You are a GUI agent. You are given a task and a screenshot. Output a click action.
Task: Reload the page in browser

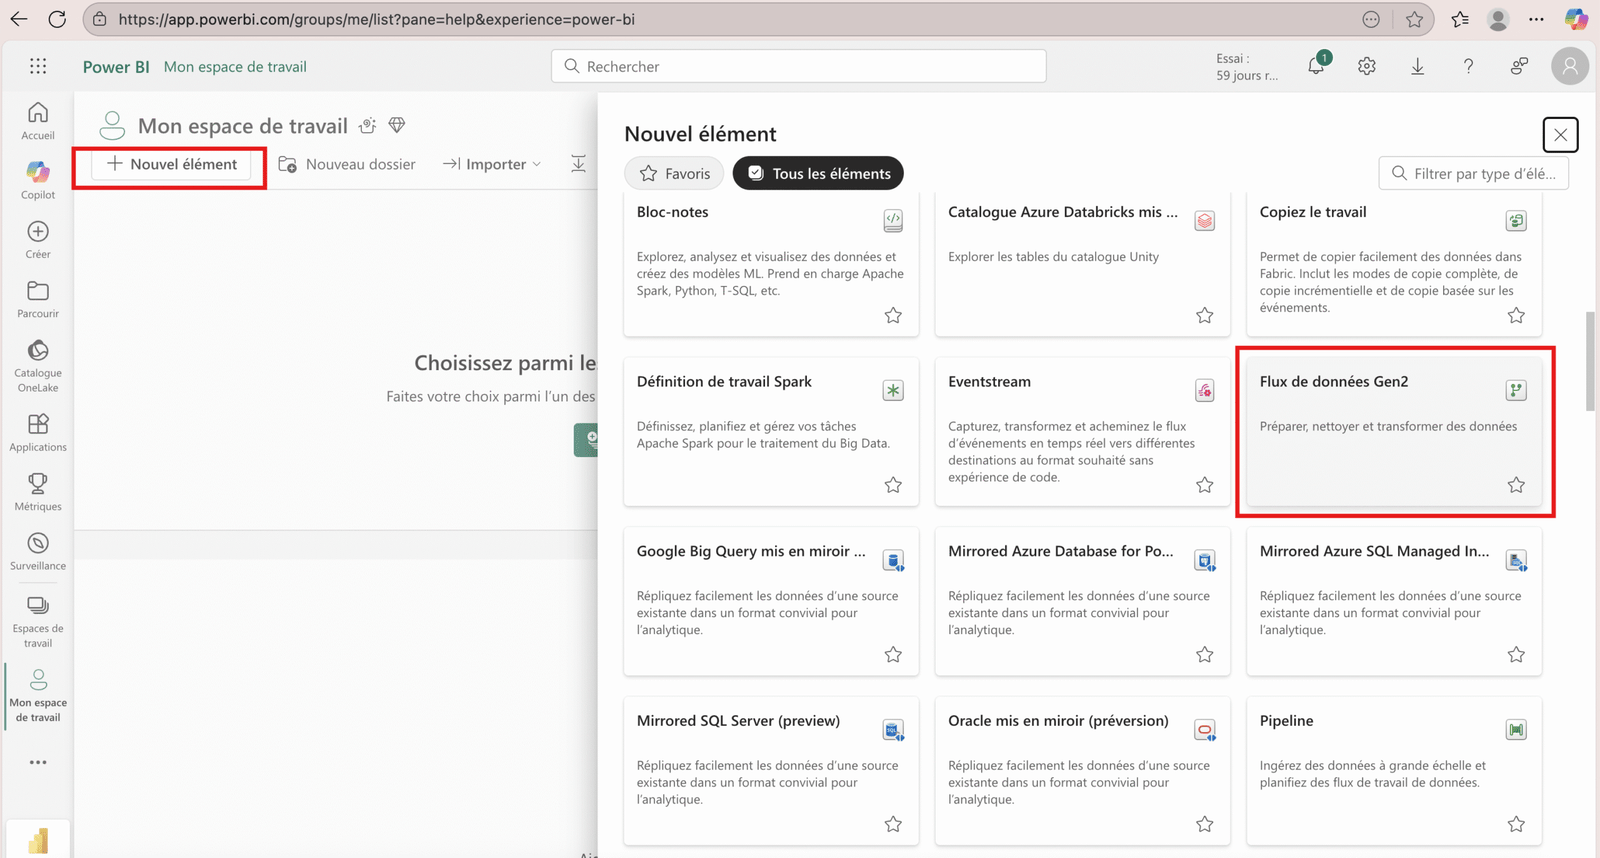click(x=57, y=19)
